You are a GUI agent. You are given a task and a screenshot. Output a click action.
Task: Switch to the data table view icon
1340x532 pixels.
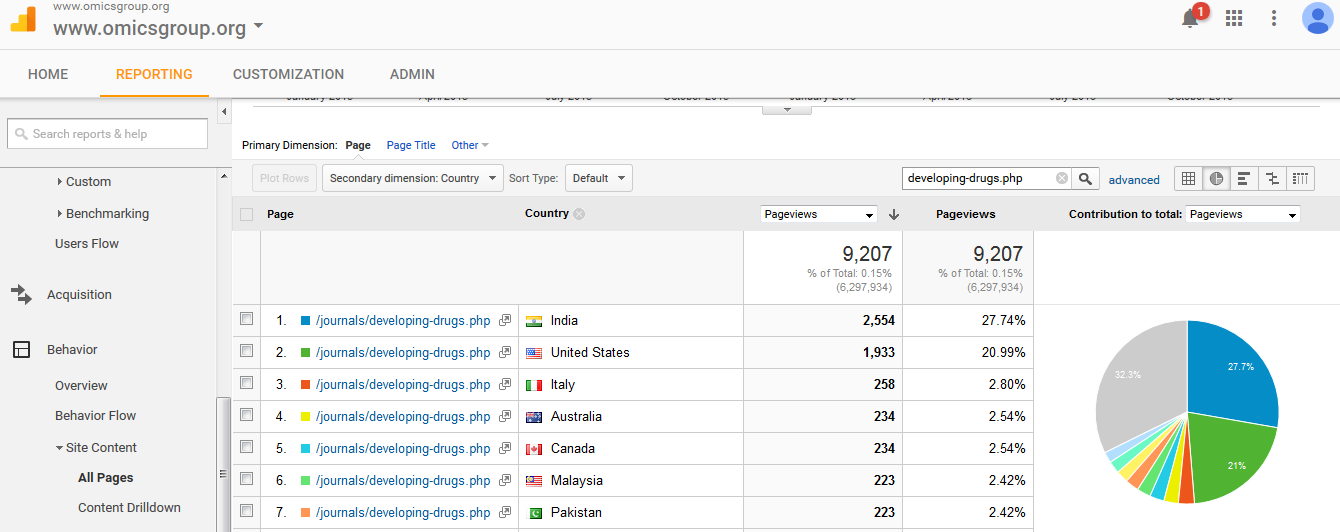(1188, 179)
